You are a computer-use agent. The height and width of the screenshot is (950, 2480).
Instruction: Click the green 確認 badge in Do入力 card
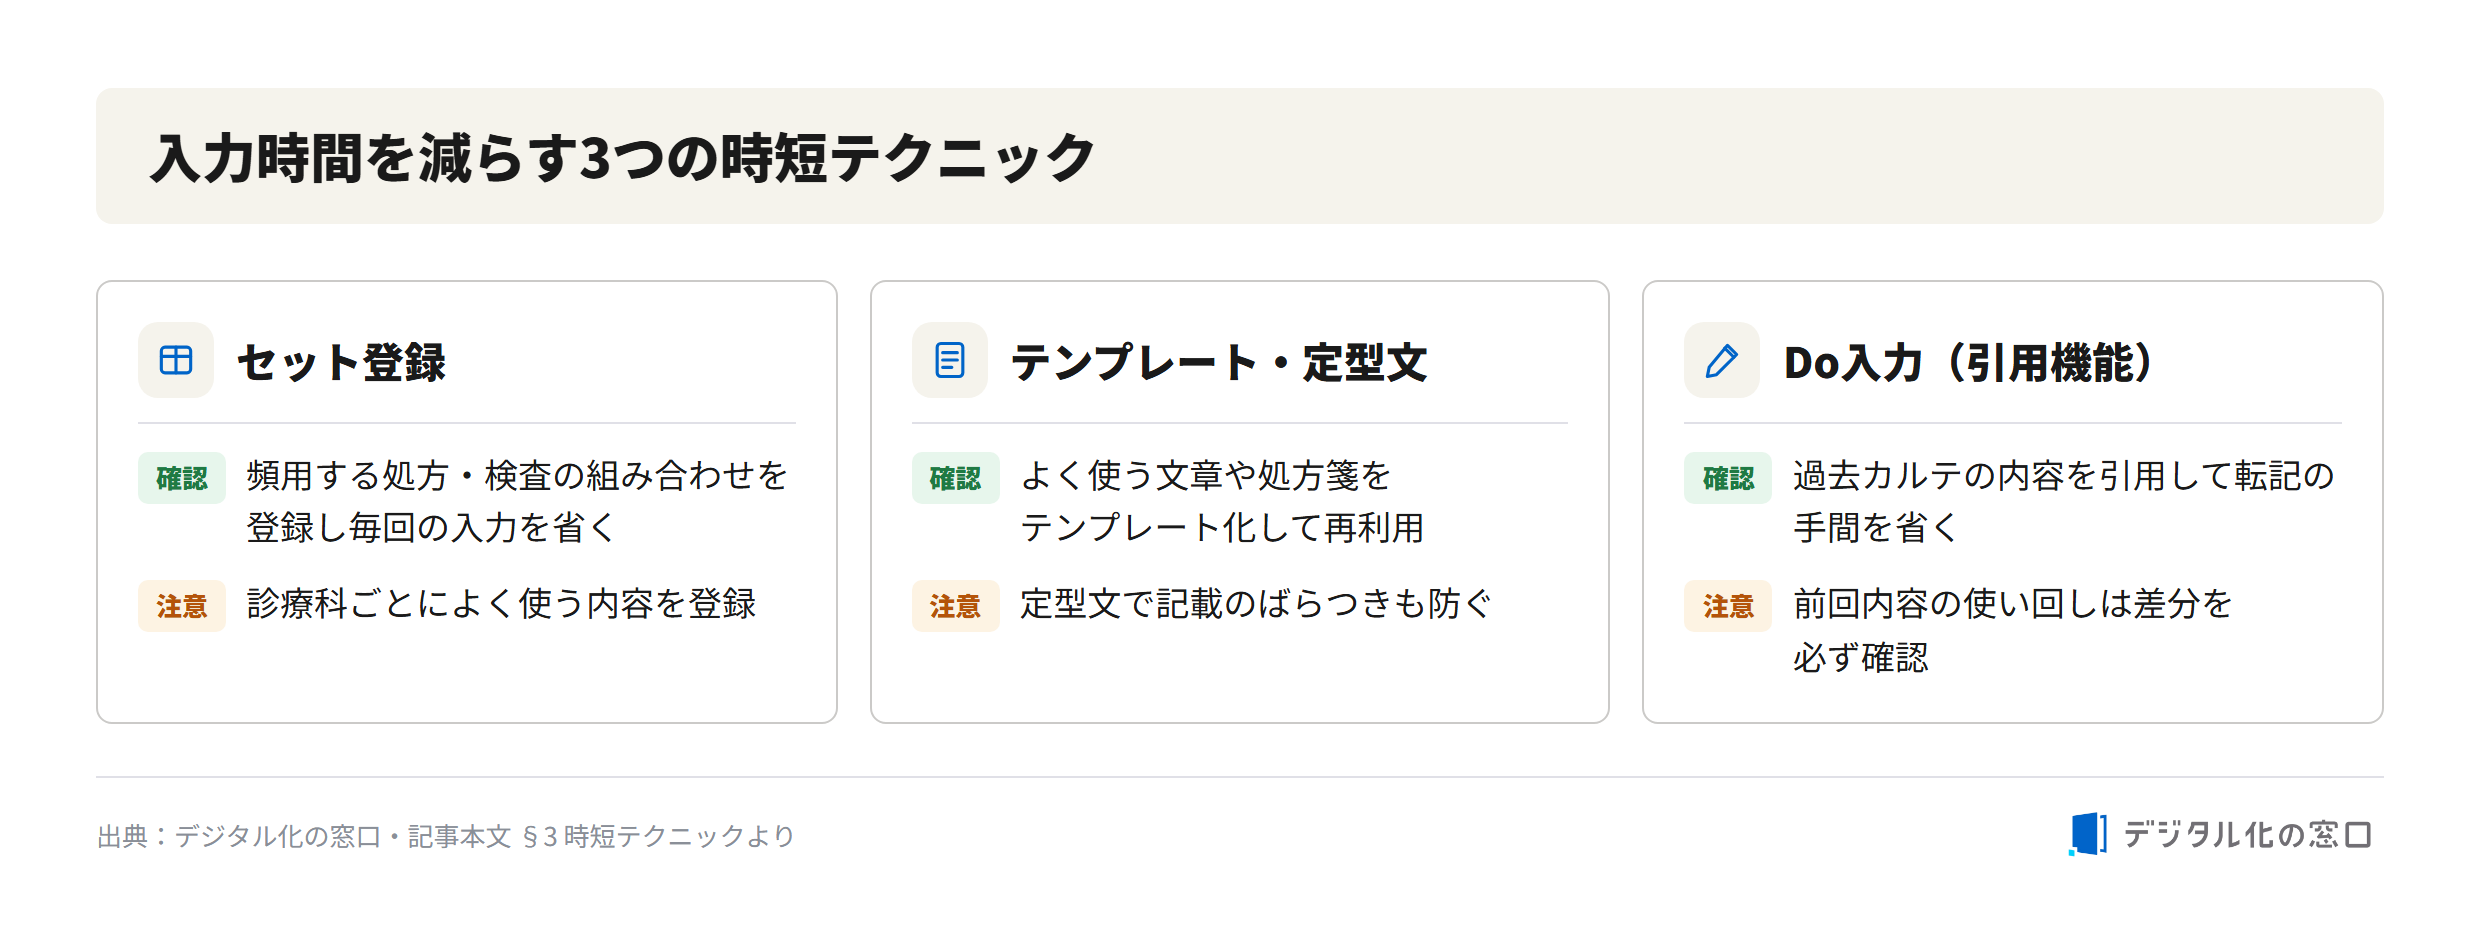click(x=1728, y=478)
